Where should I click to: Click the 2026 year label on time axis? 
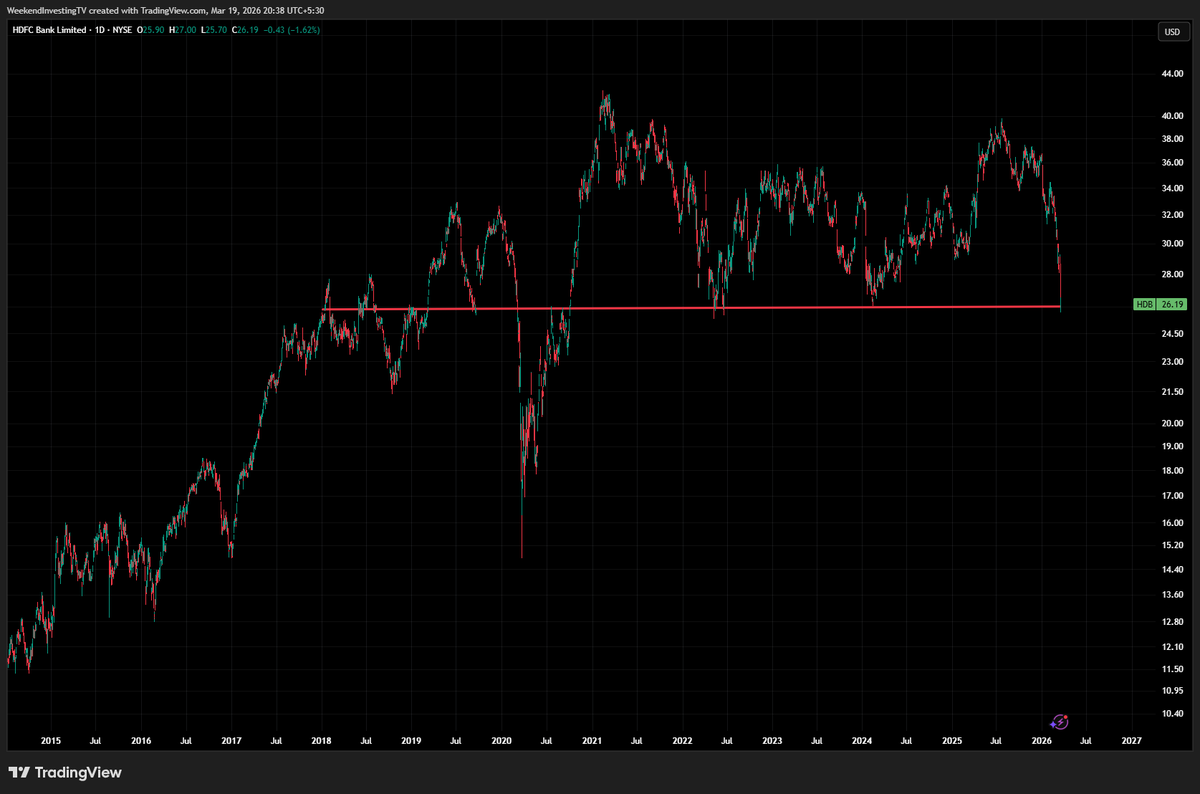[x=1041, y=741]
